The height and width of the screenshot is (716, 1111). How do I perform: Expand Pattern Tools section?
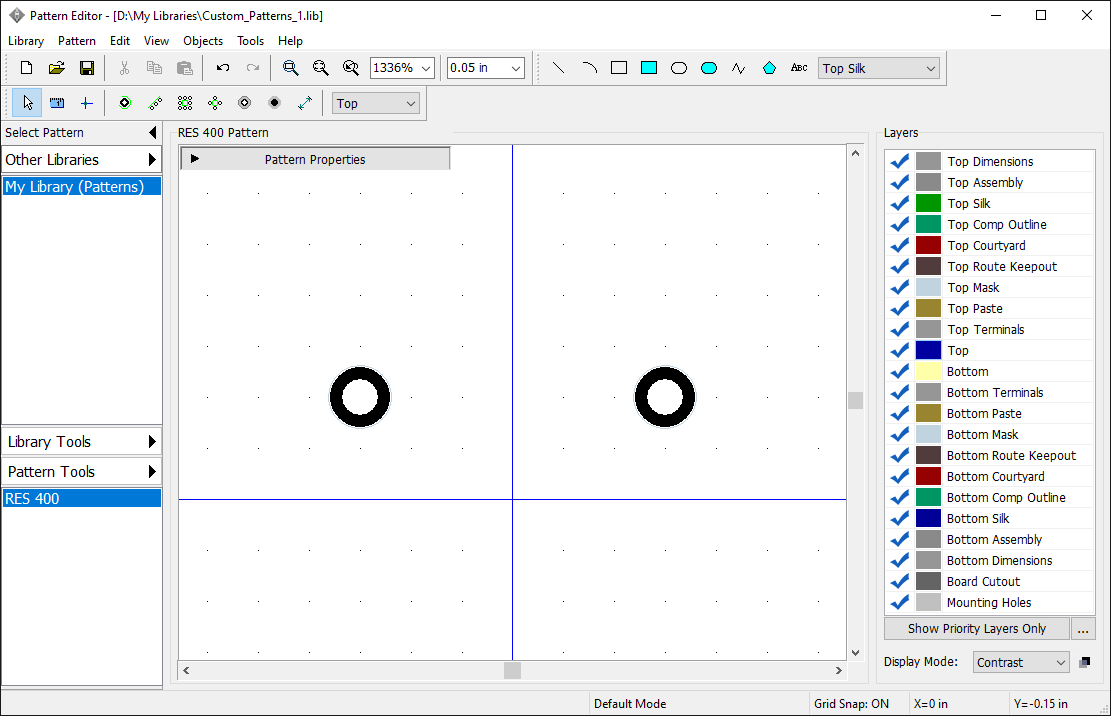click(81, 472)
